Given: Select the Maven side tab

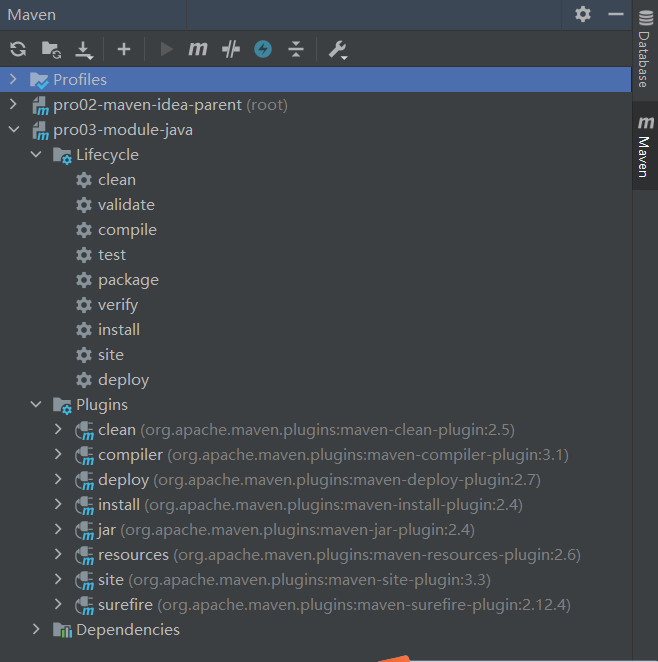Looking at the screenshot, I should pos(645,146).
